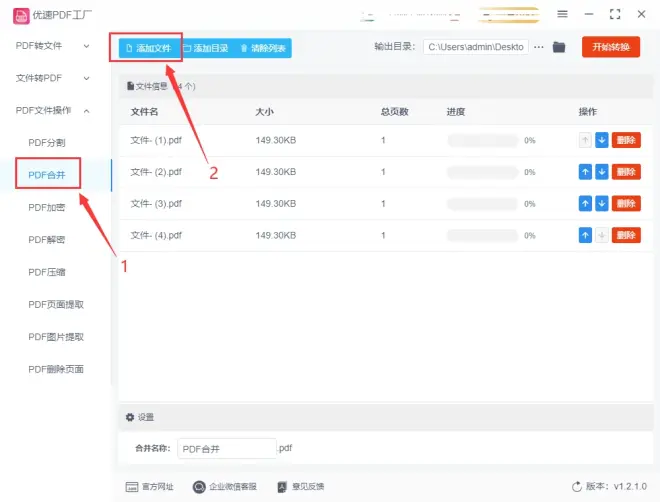Click file name 文件-(1).pdf
This screenshot has height=502, width=660.
coord(156,140)
